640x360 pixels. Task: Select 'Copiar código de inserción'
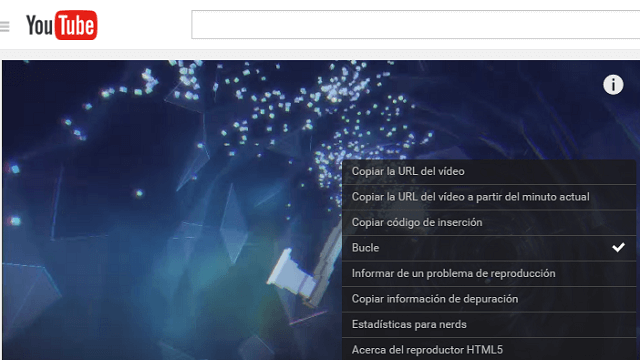(489, 222)
